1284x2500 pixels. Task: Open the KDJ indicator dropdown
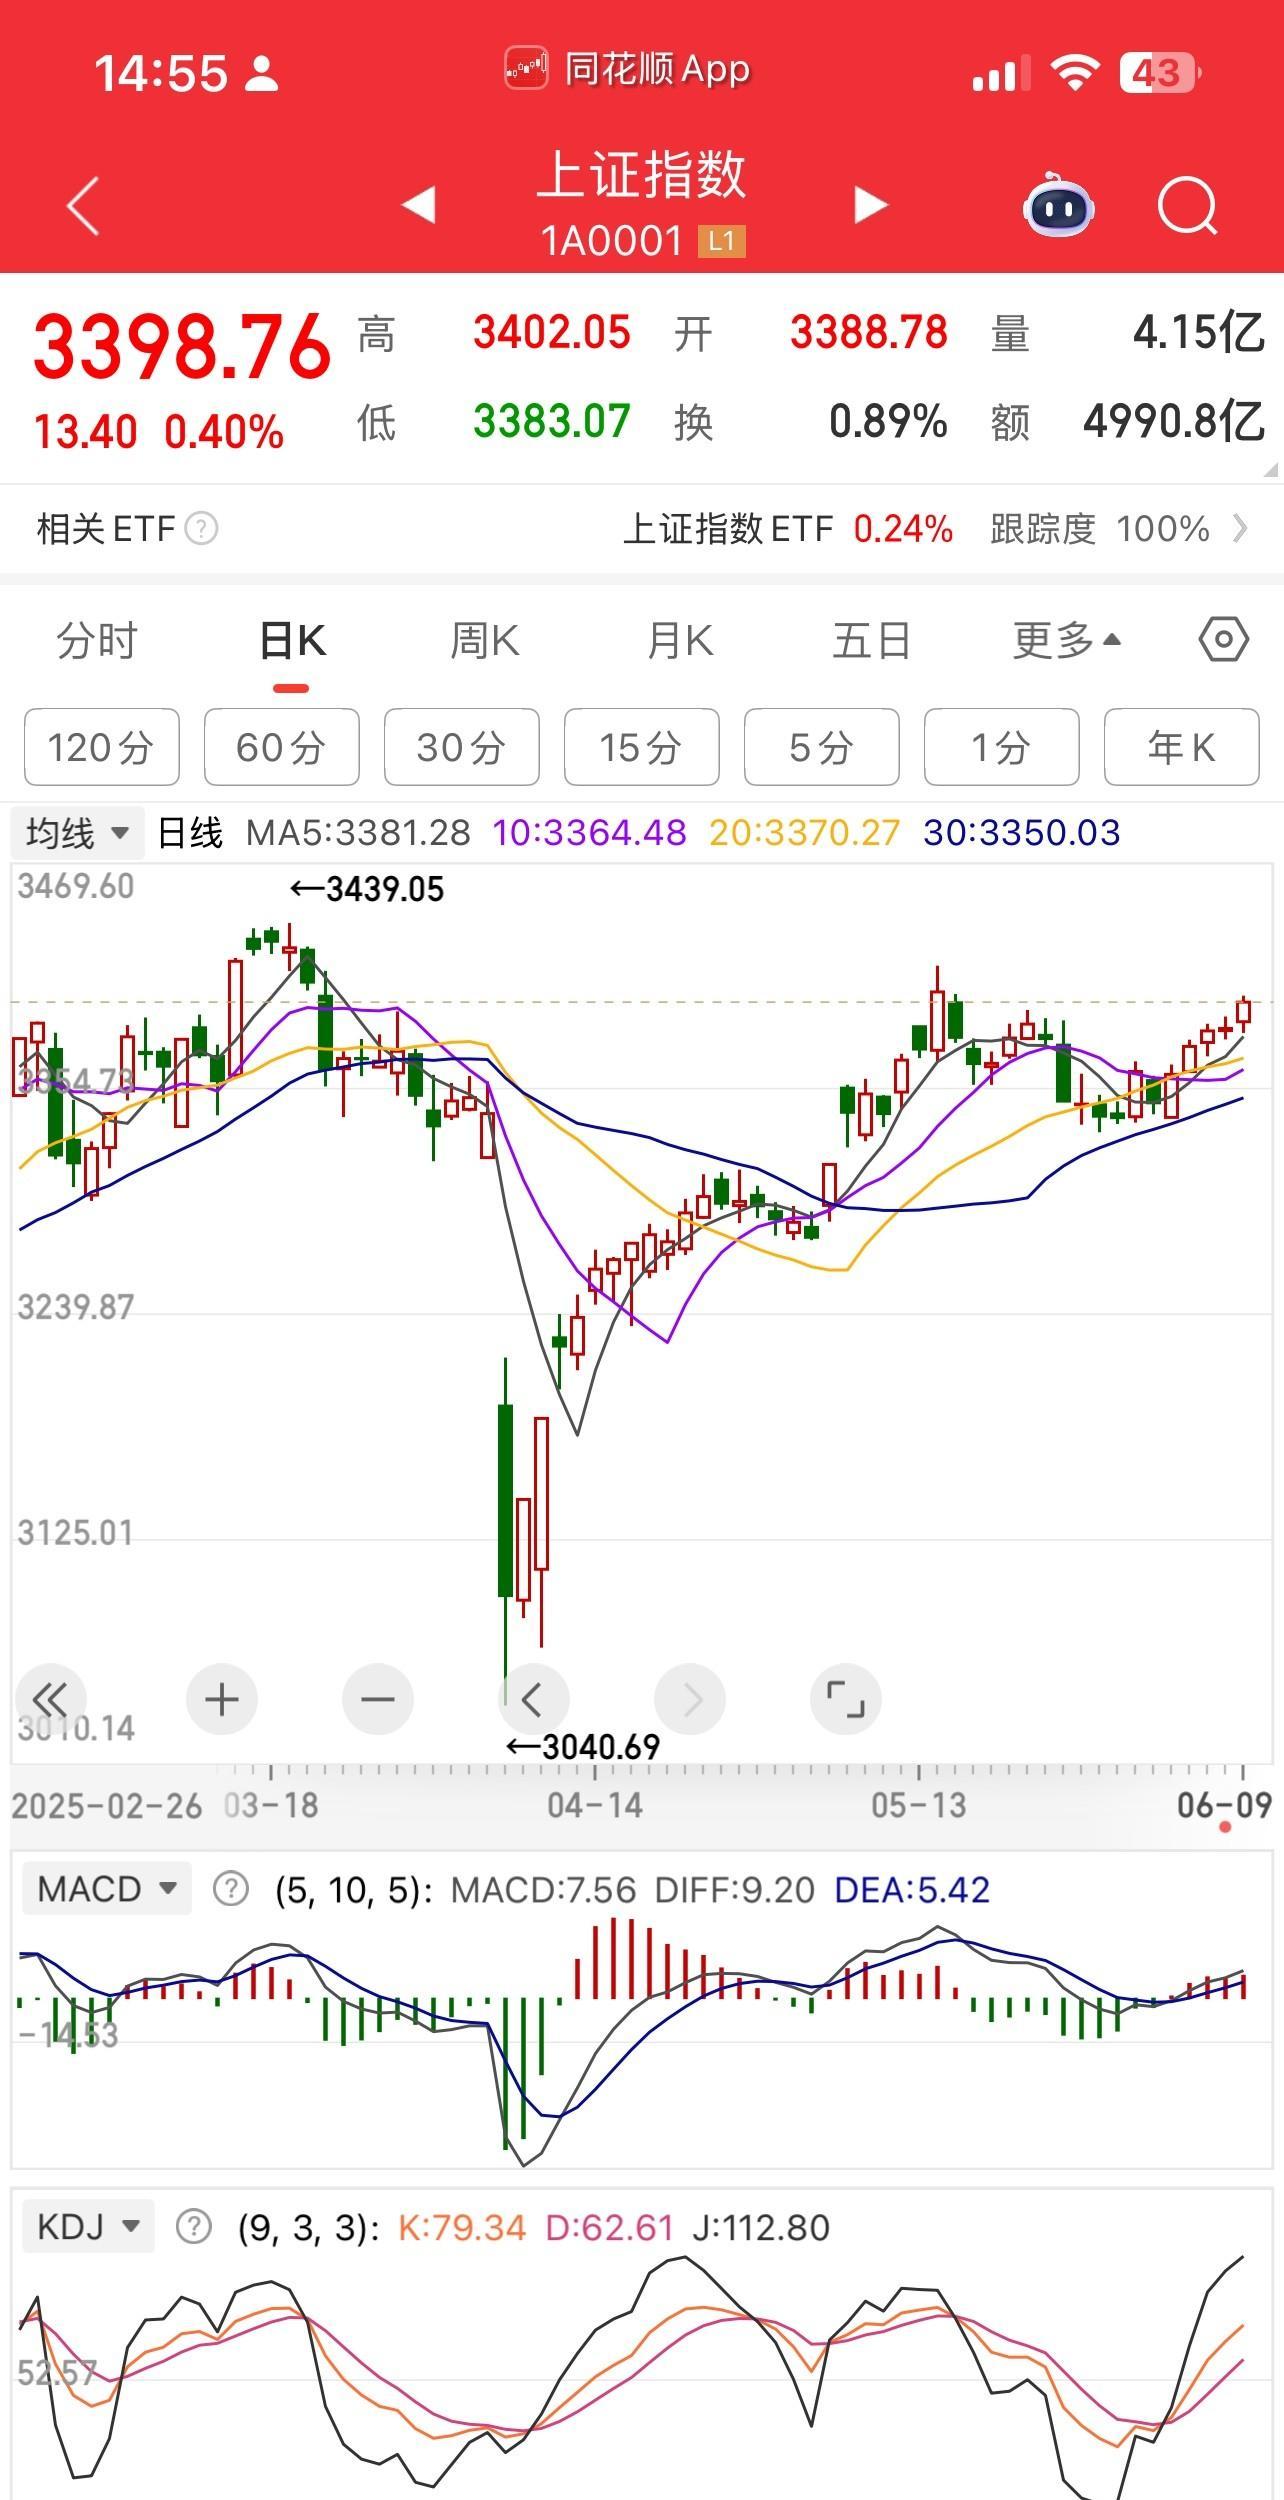pos(88,2227)
